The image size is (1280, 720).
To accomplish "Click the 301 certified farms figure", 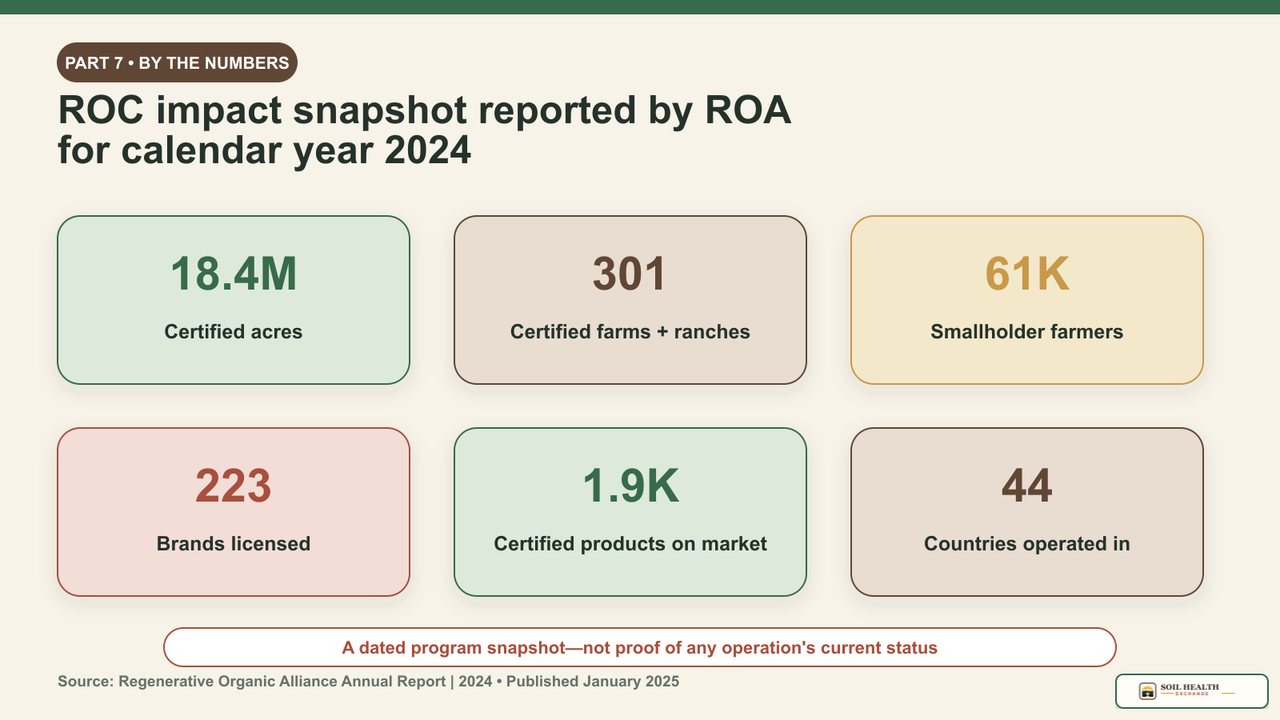I will [x=630, y=274].
